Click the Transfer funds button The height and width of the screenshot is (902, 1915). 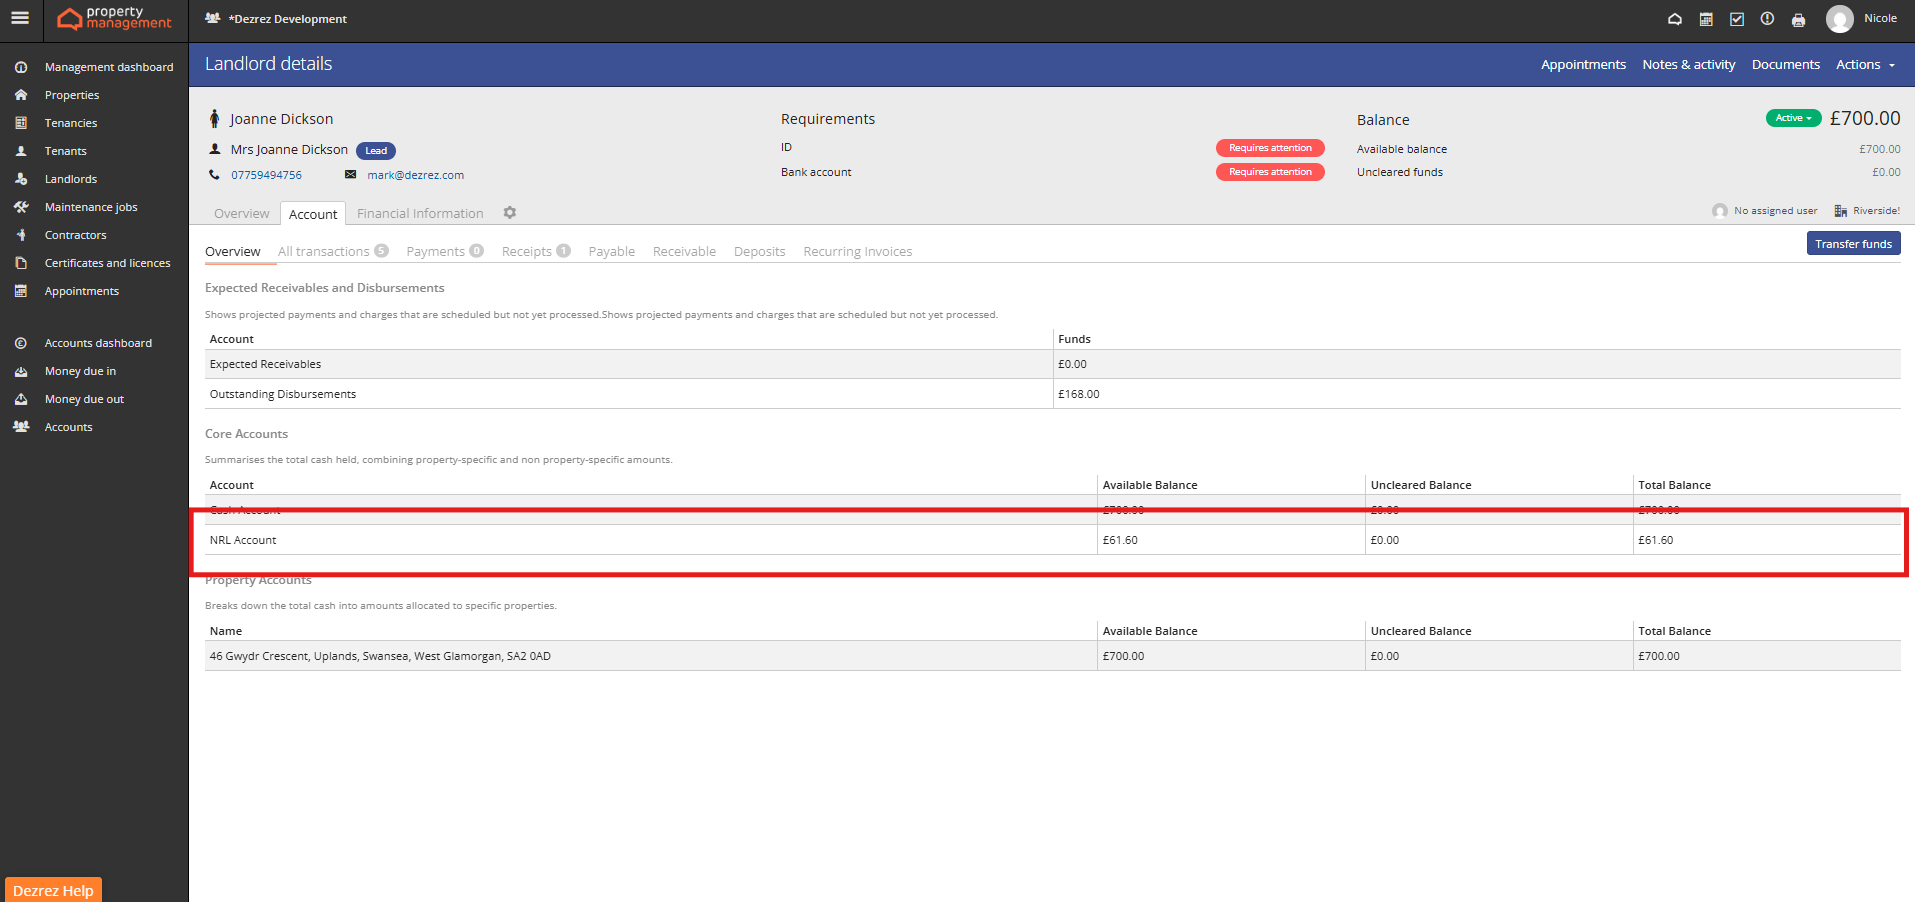coord(1853,244)
